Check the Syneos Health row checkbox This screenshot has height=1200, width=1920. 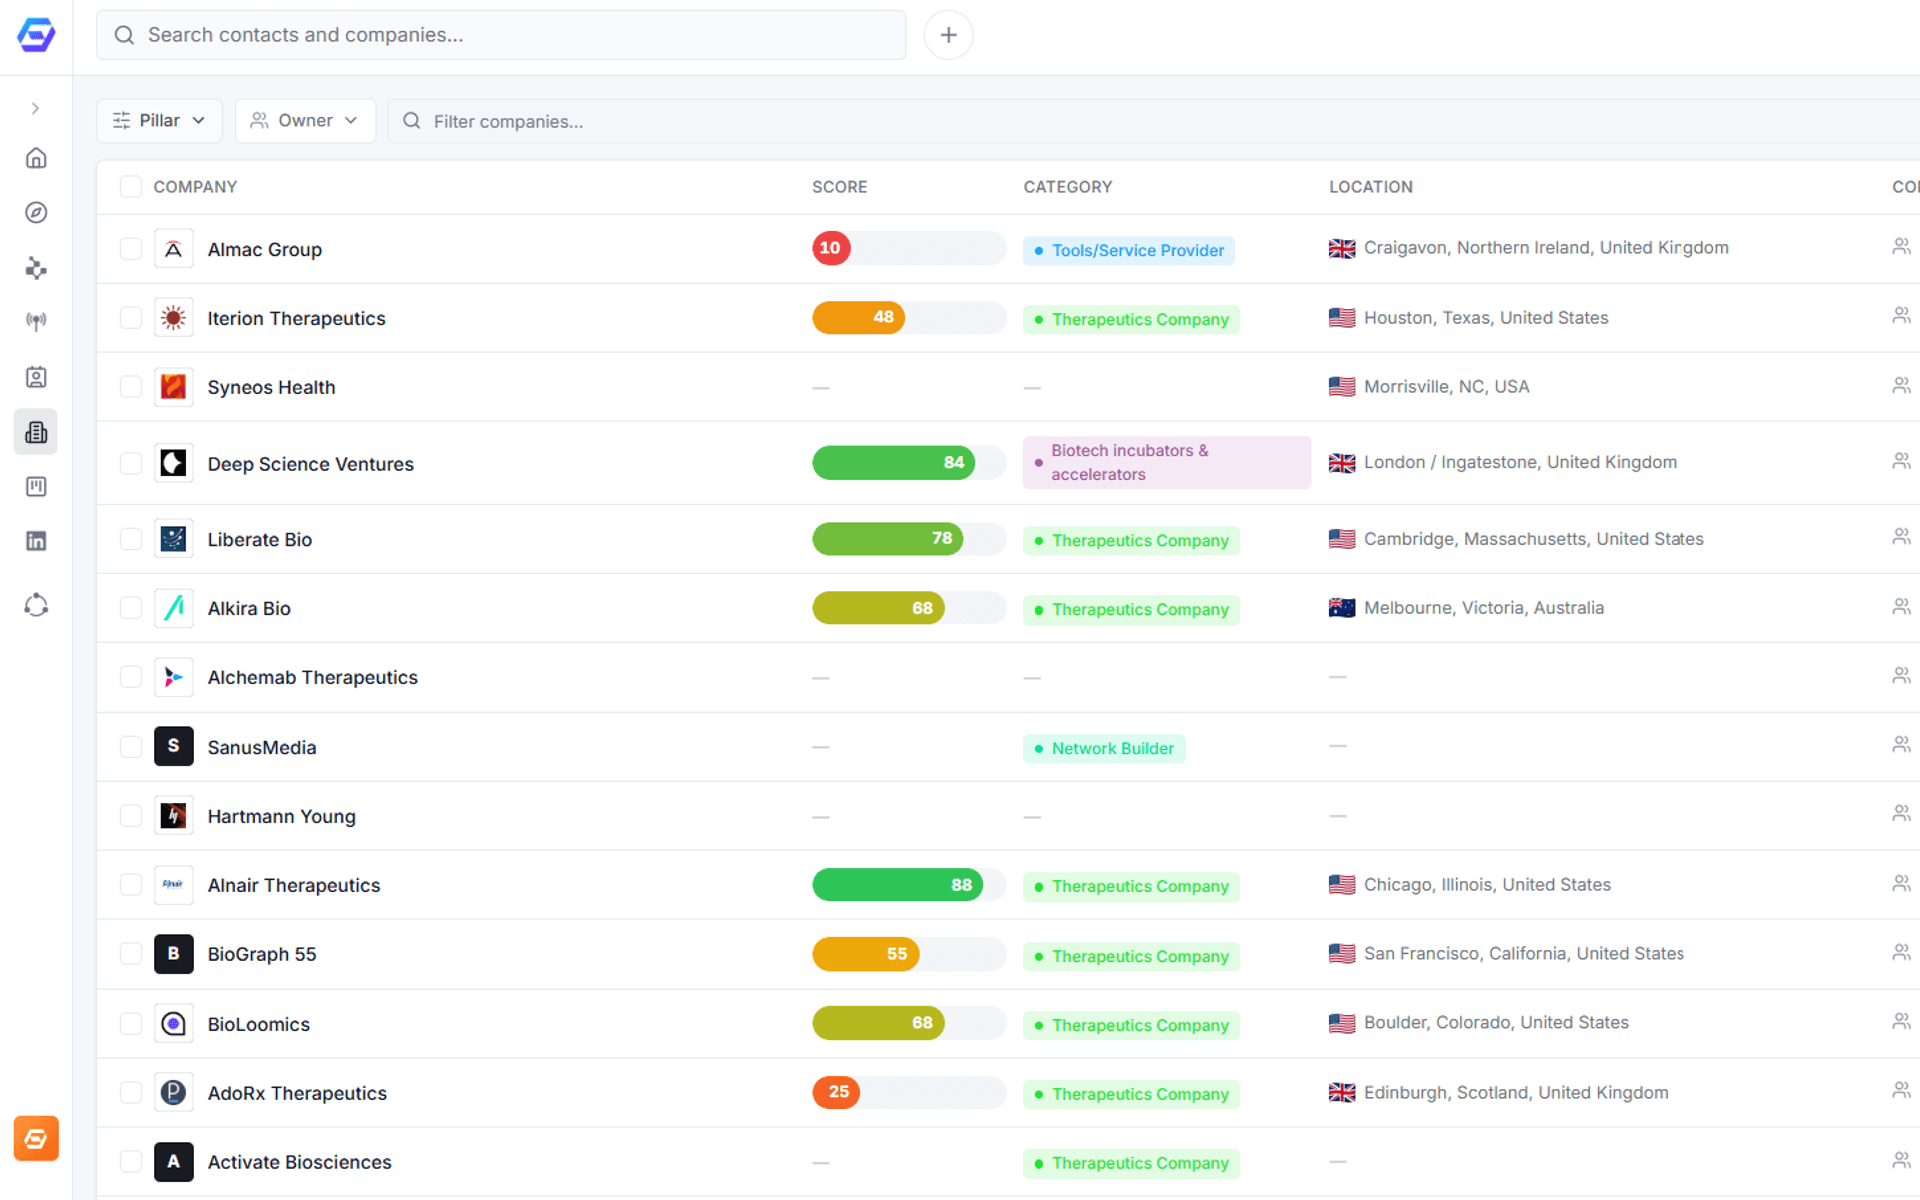131,387
